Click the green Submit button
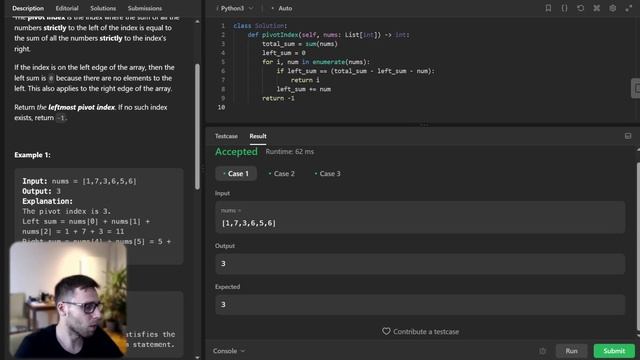This screenshot has height=360, width=640. (614, 351)
